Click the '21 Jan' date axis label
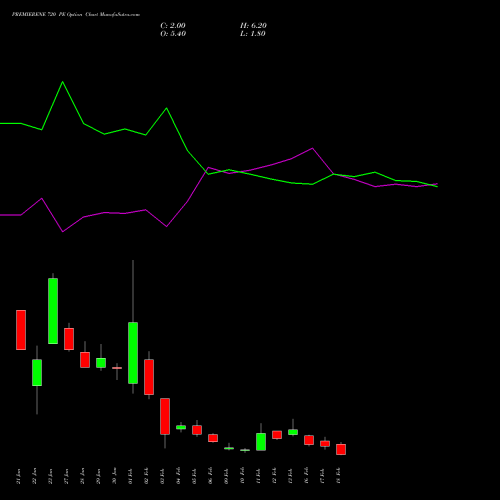The width and height of the screenshot is (500, 500). coord(19,476)
